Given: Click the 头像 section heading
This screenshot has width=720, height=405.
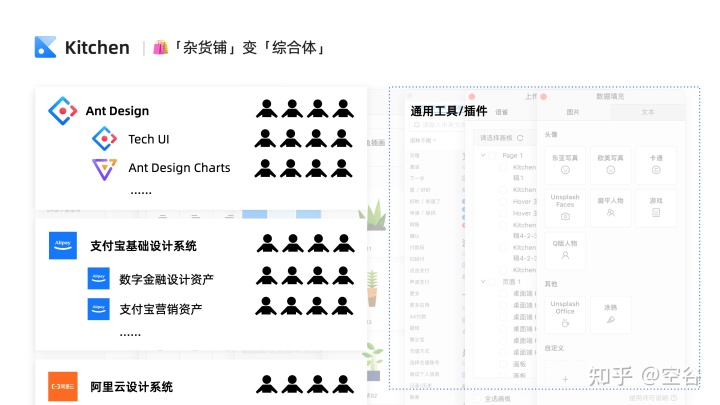Looking at the screenshot, I should (x=551, y=135).
